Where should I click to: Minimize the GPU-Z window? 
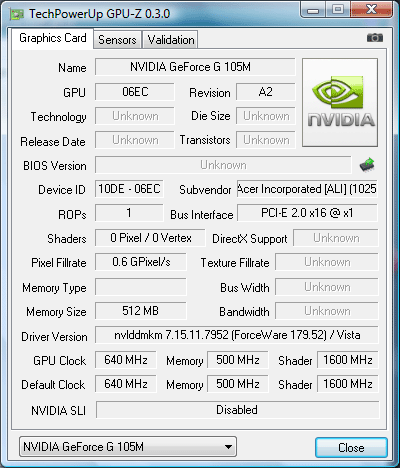[x=313, y=10]
